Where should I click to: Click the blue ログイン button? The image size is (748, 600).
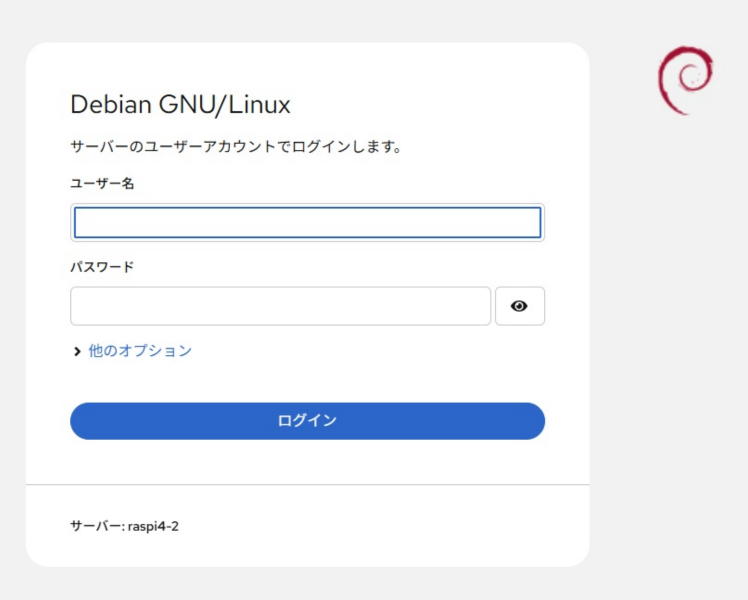coord(307,421)
